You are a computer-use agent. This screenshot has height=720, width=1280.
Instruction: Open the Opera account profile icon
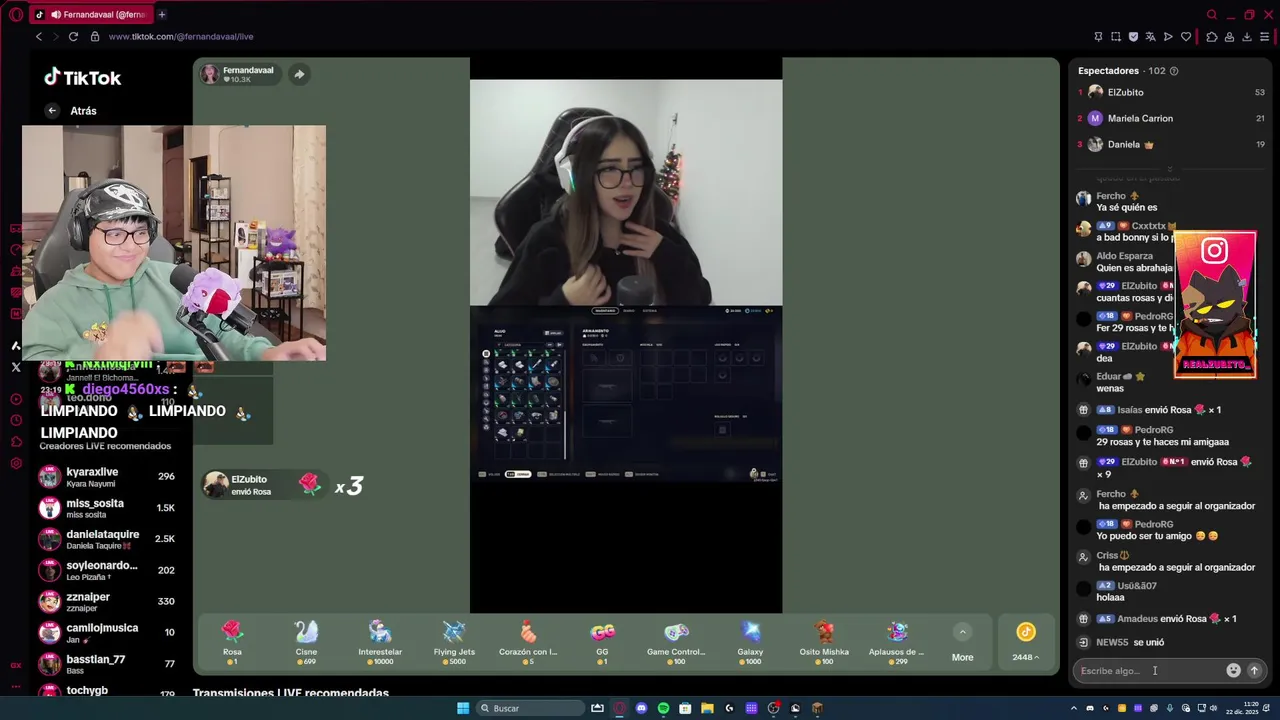click(x=1229, y=37)
